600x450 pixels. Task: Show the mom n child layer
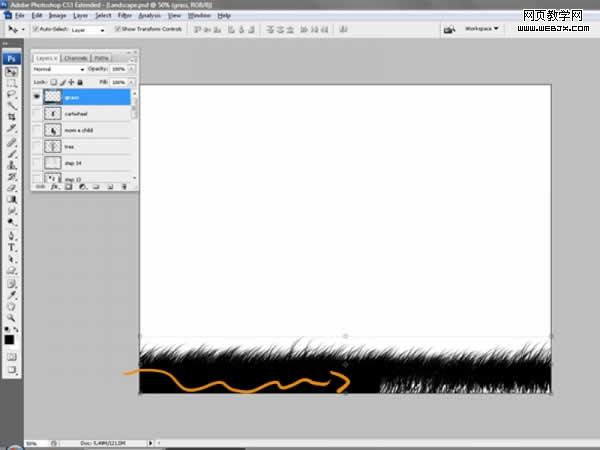tap(37, 130)
